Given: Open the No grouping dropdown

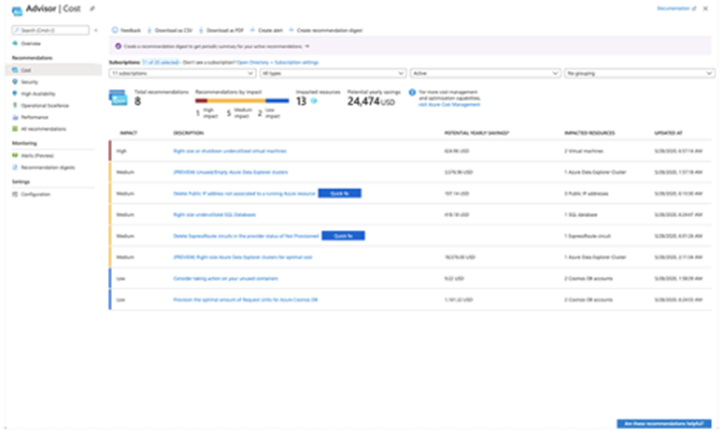Looking at the screenshot, I should [x=640, y=73].
